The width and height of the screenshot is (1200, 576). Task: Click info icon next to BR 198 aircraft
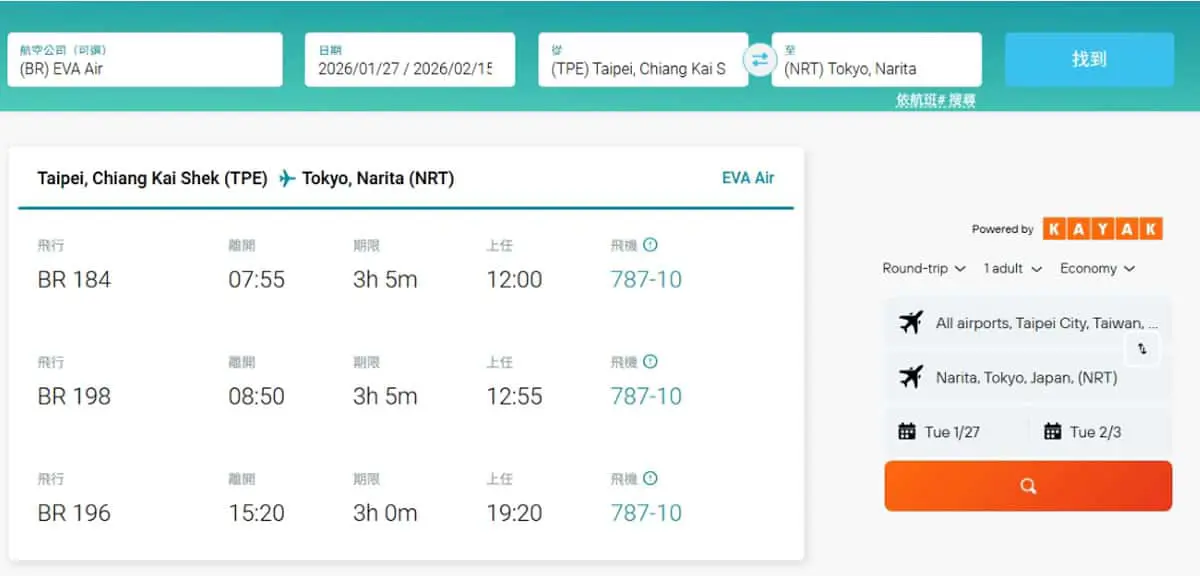(650, 362)
